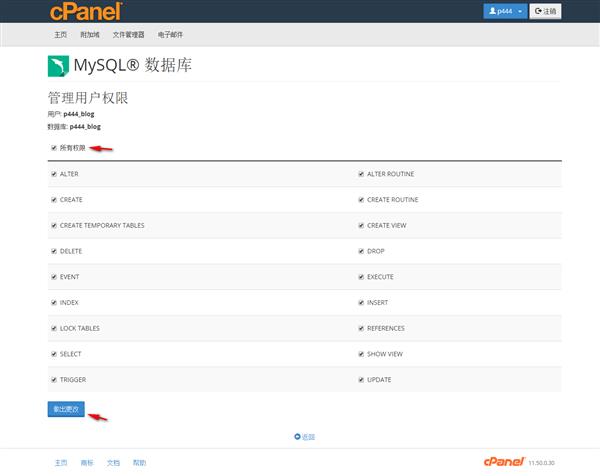Click the 注销 logout button
Screen dimensions: 600x476
[x=545, y=11]
